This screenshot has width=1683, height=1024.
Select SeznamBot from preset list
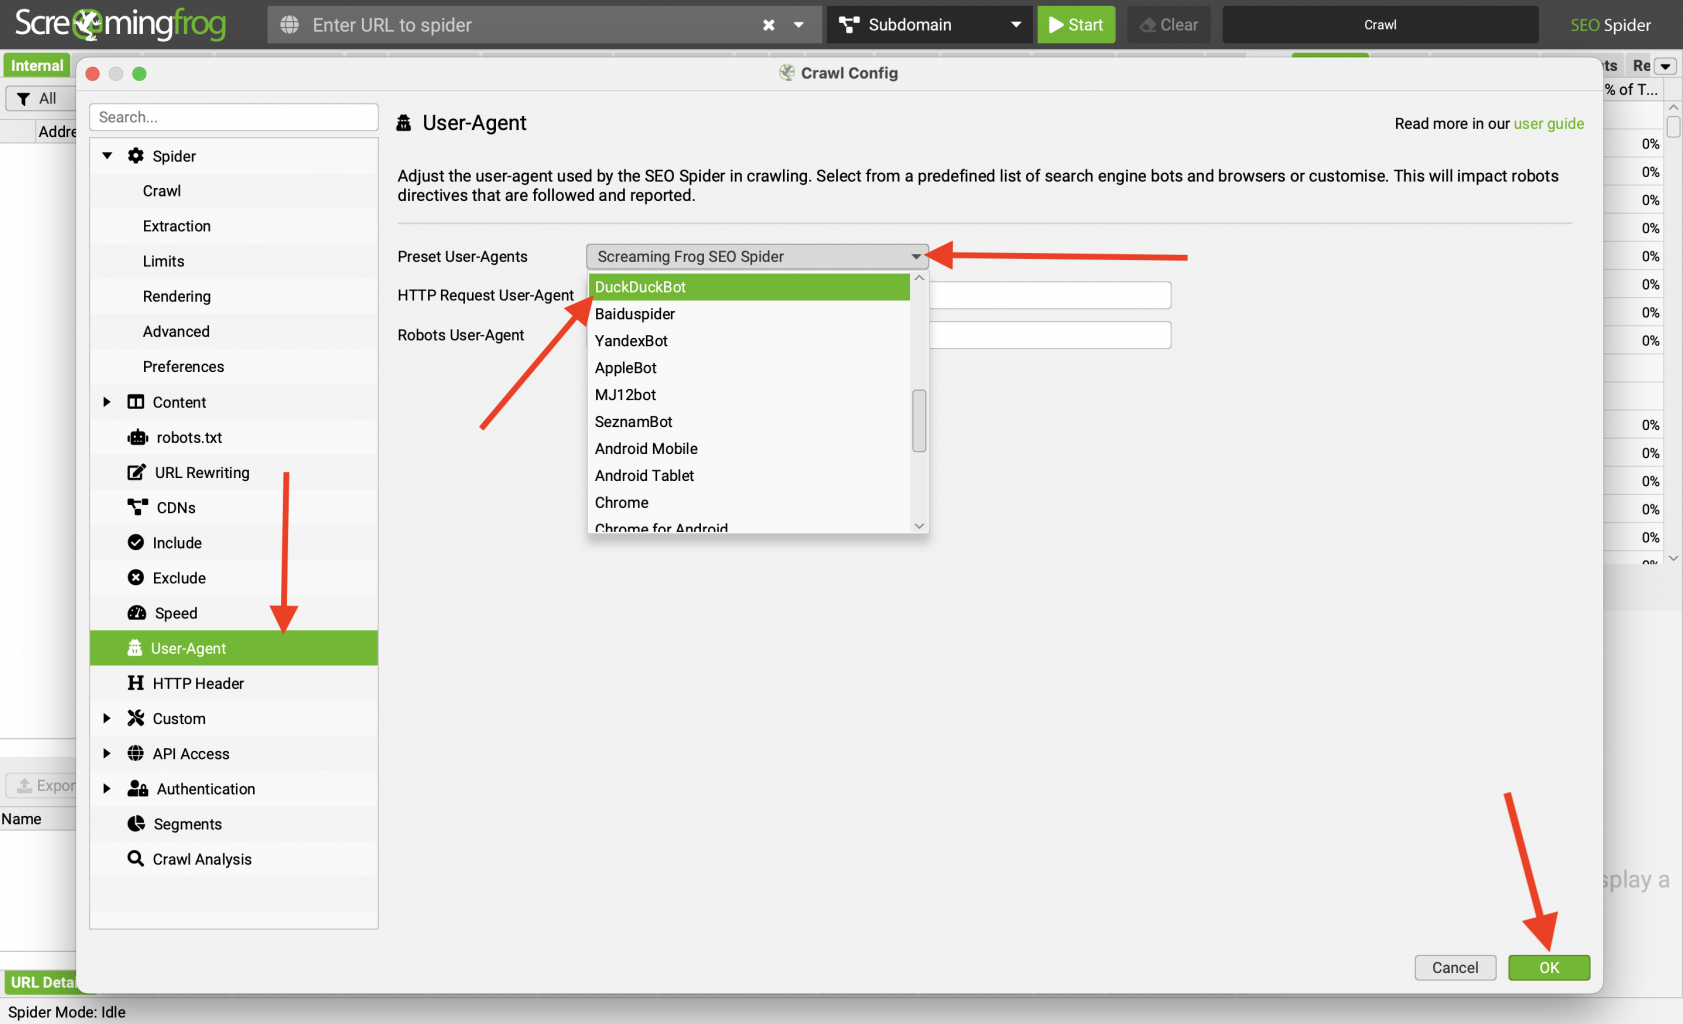tap(749, 422)
